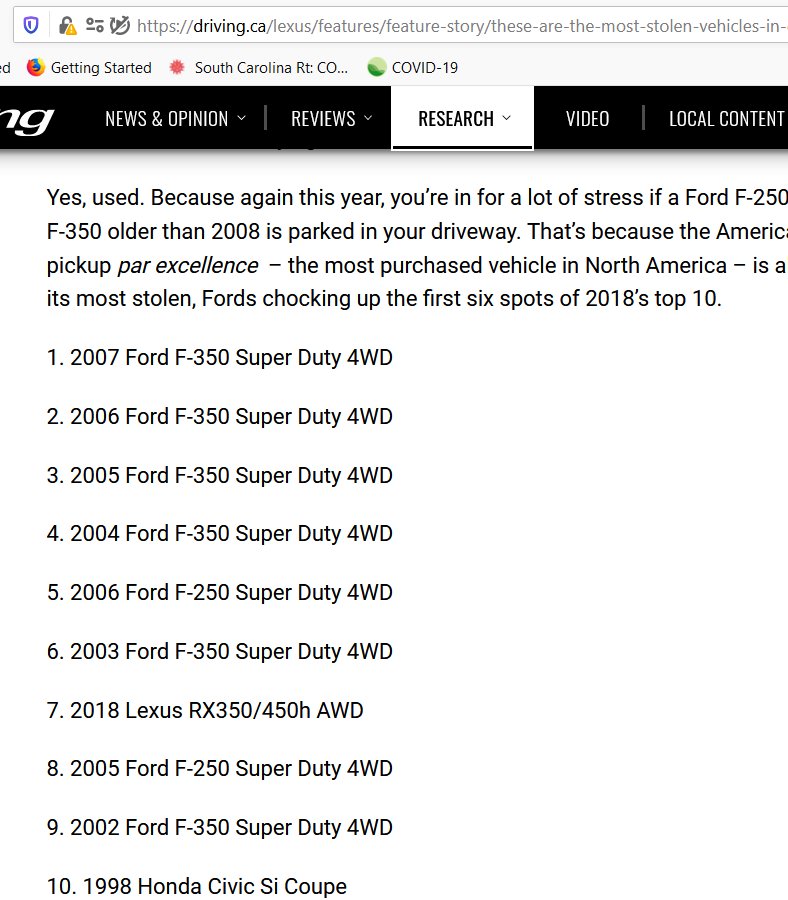788x900 pixels.
Task: Click the URL text in address bar
Action: click(x=462, y=26)
